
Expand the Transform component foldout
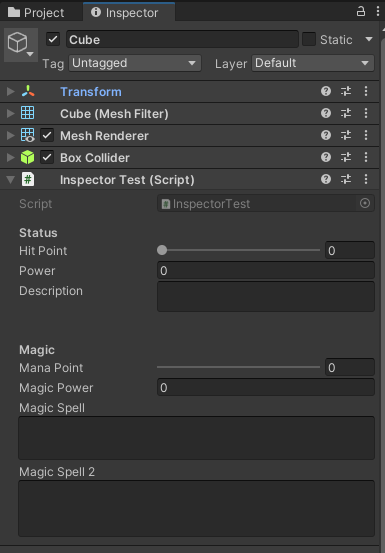(11, 92)
